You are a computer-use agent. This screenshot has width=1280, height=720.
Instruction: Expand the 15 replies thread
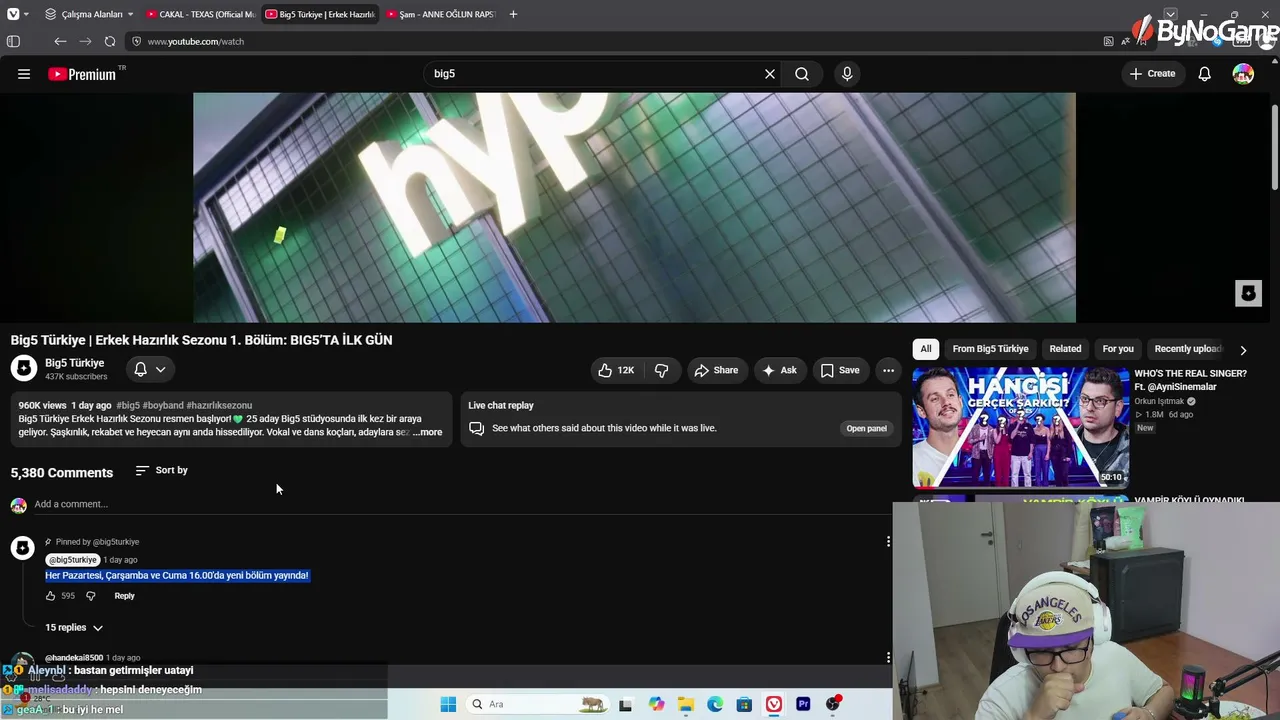(74, 627)
